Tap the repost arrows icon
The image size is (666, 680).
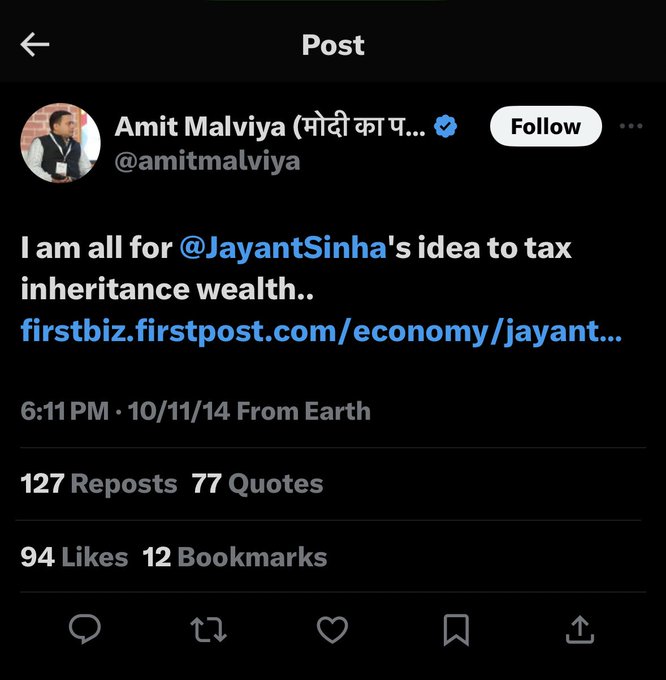pos(208,628)
